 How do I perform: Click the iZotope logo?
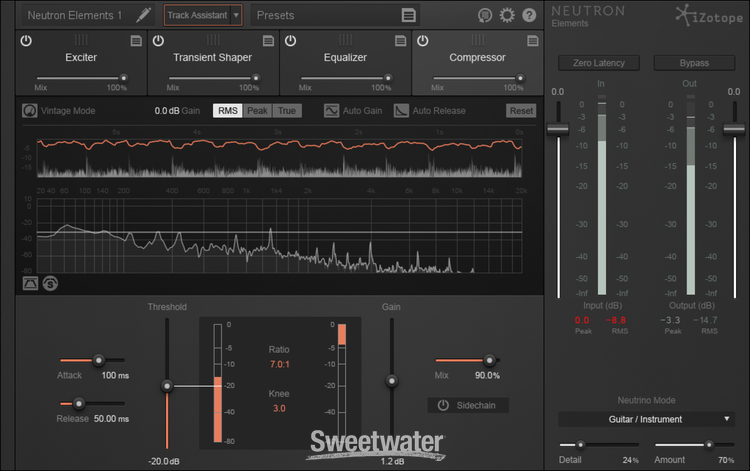point(709,15)
